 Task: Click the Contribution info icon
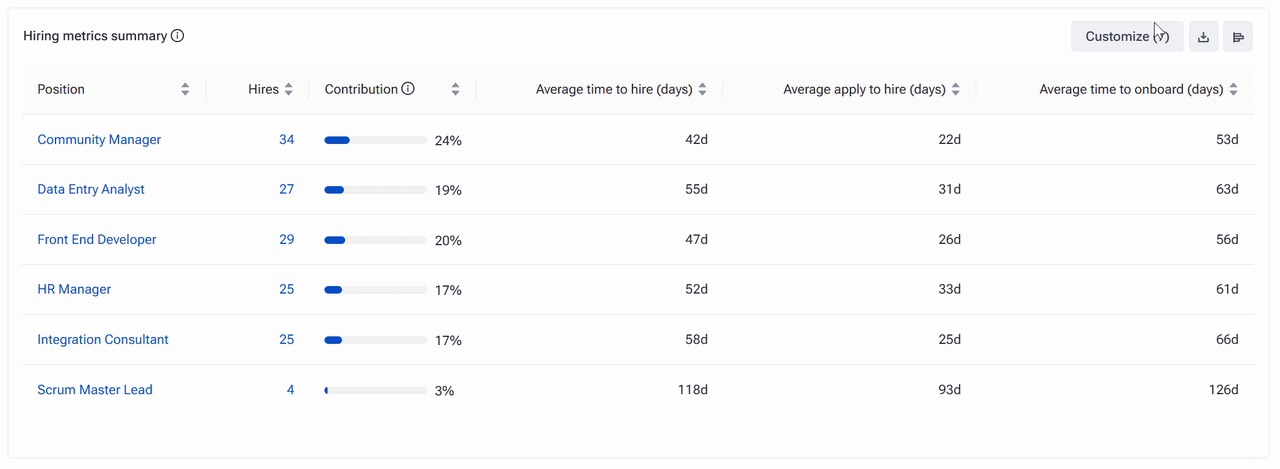[408, 89]
